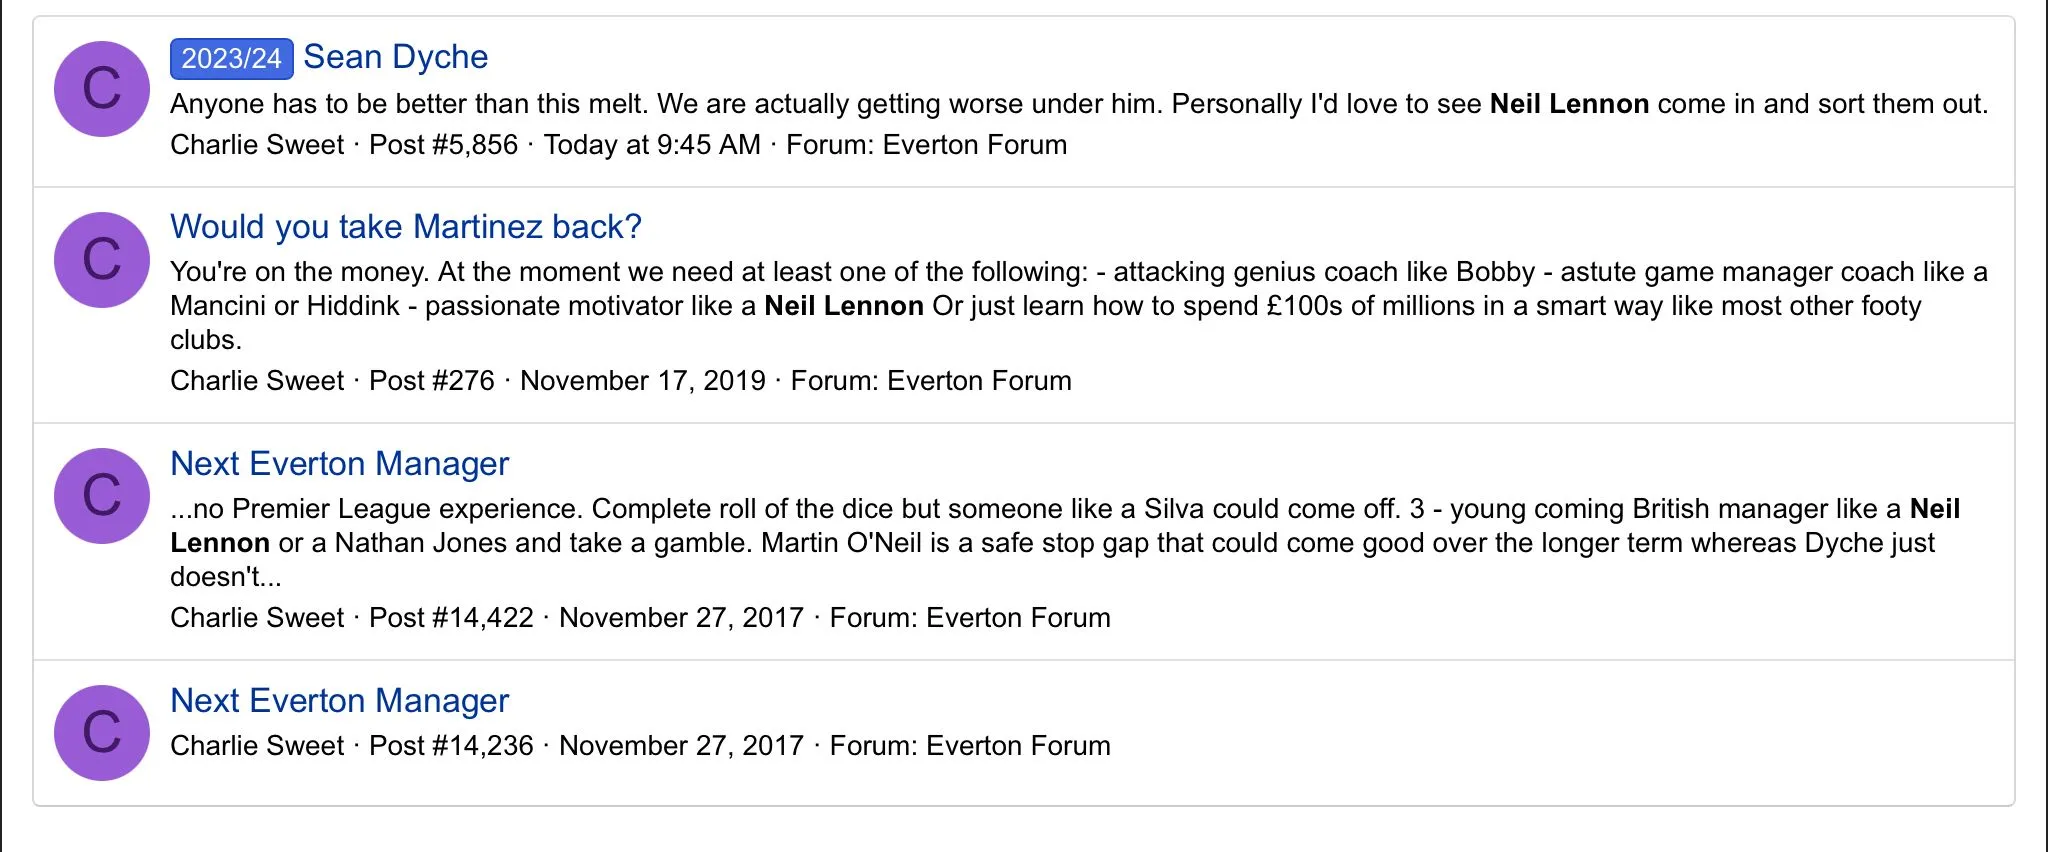Go to Post #14,422
Image resolution: width=2048 pixels, height=852 pixels.
451,618
